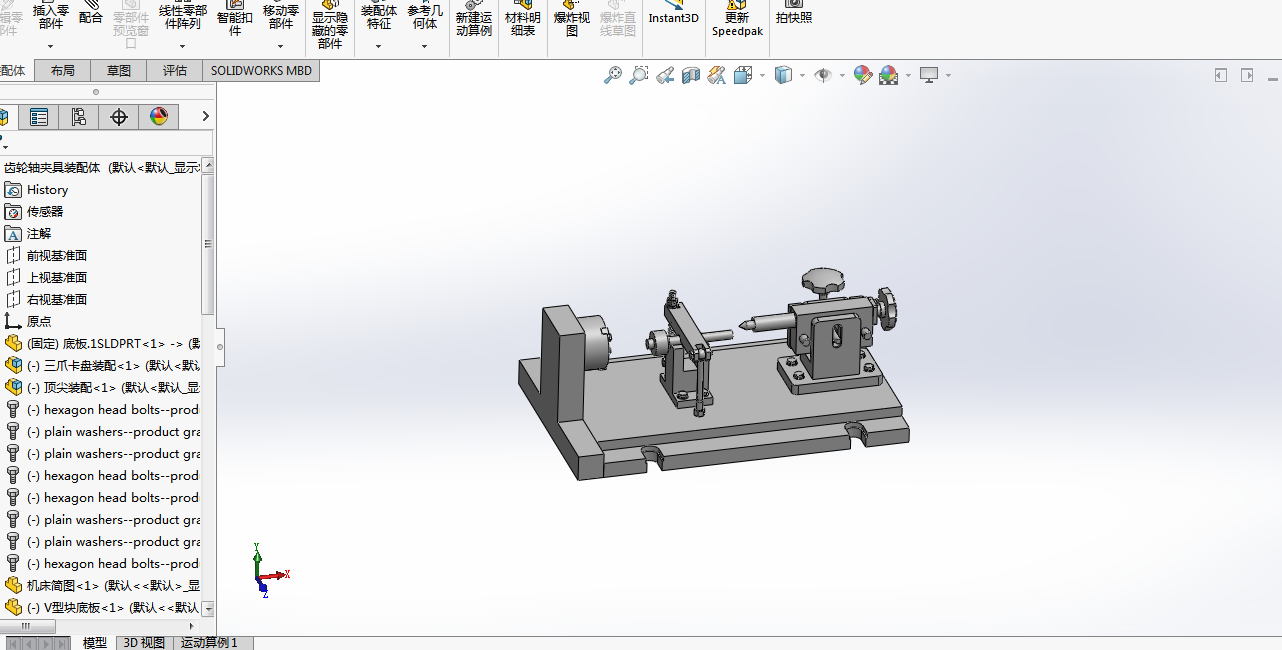
Task: Select the 原点 (Origin) tree item
Action: click(28, 322)
